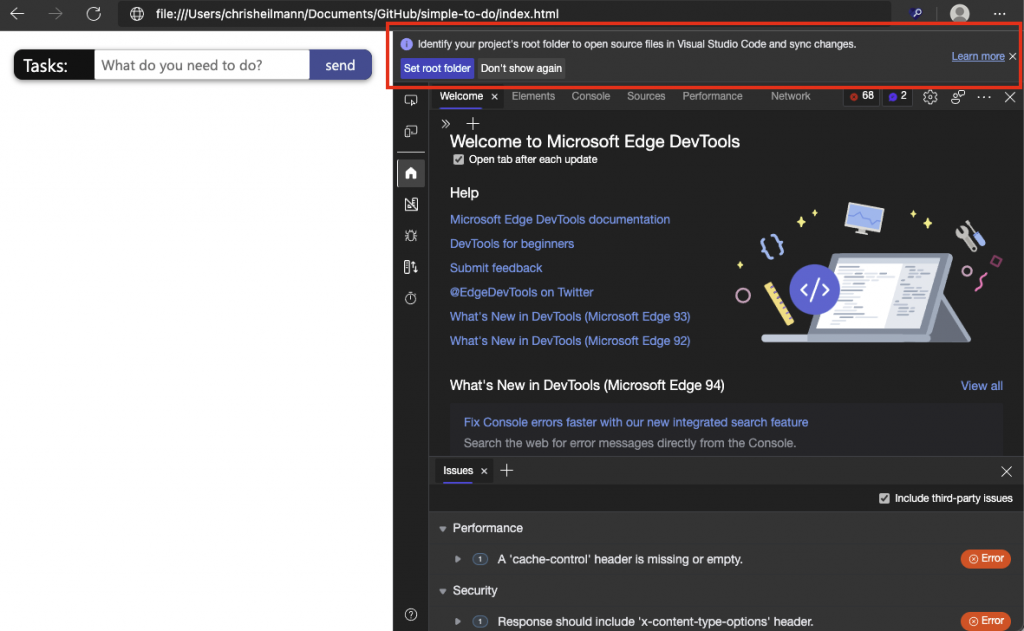1024x631 pixels.
Task: Open the Welcome home icon in activity bar
Action: tap(411, 173)
